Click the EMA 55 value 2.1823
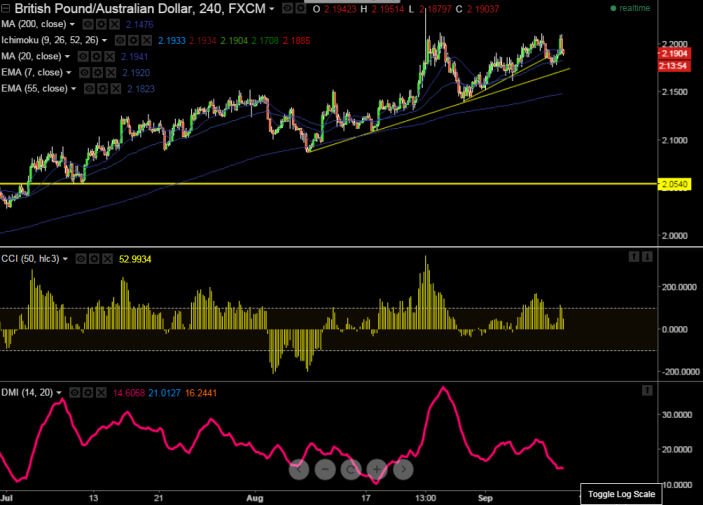 pos(141,89)
